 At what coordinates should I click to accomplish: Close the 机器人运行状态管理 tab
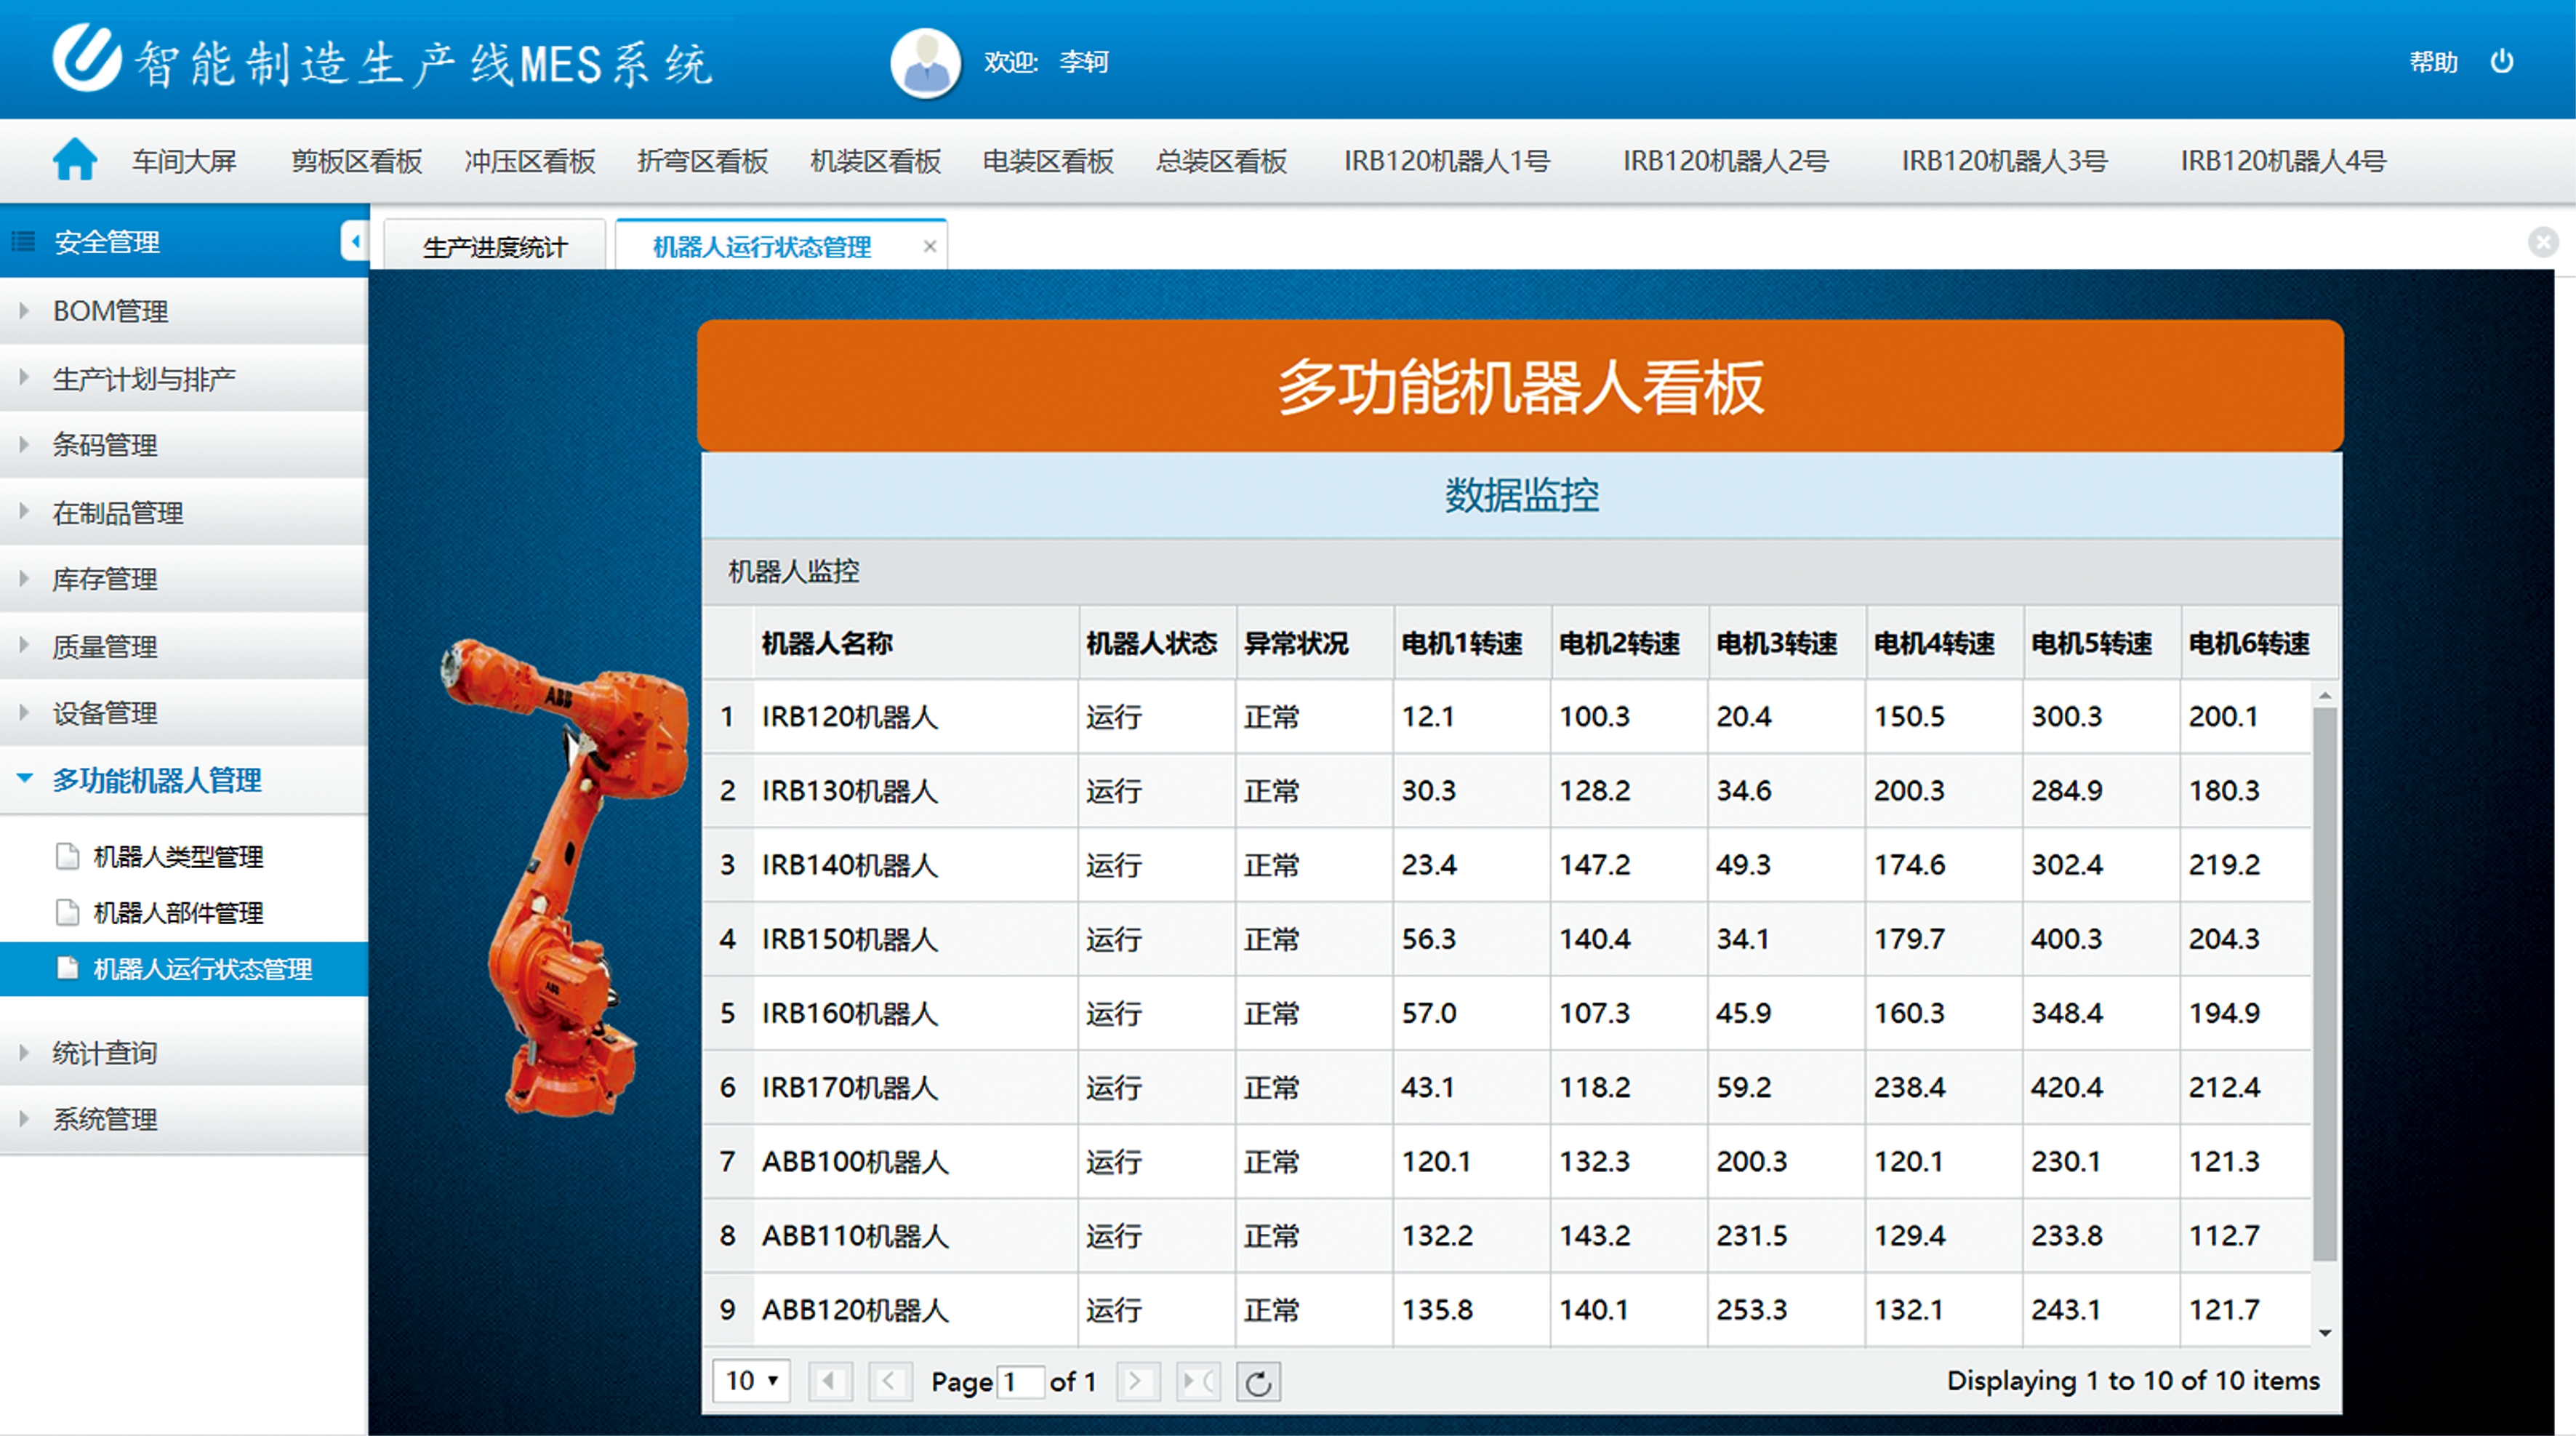930,246
